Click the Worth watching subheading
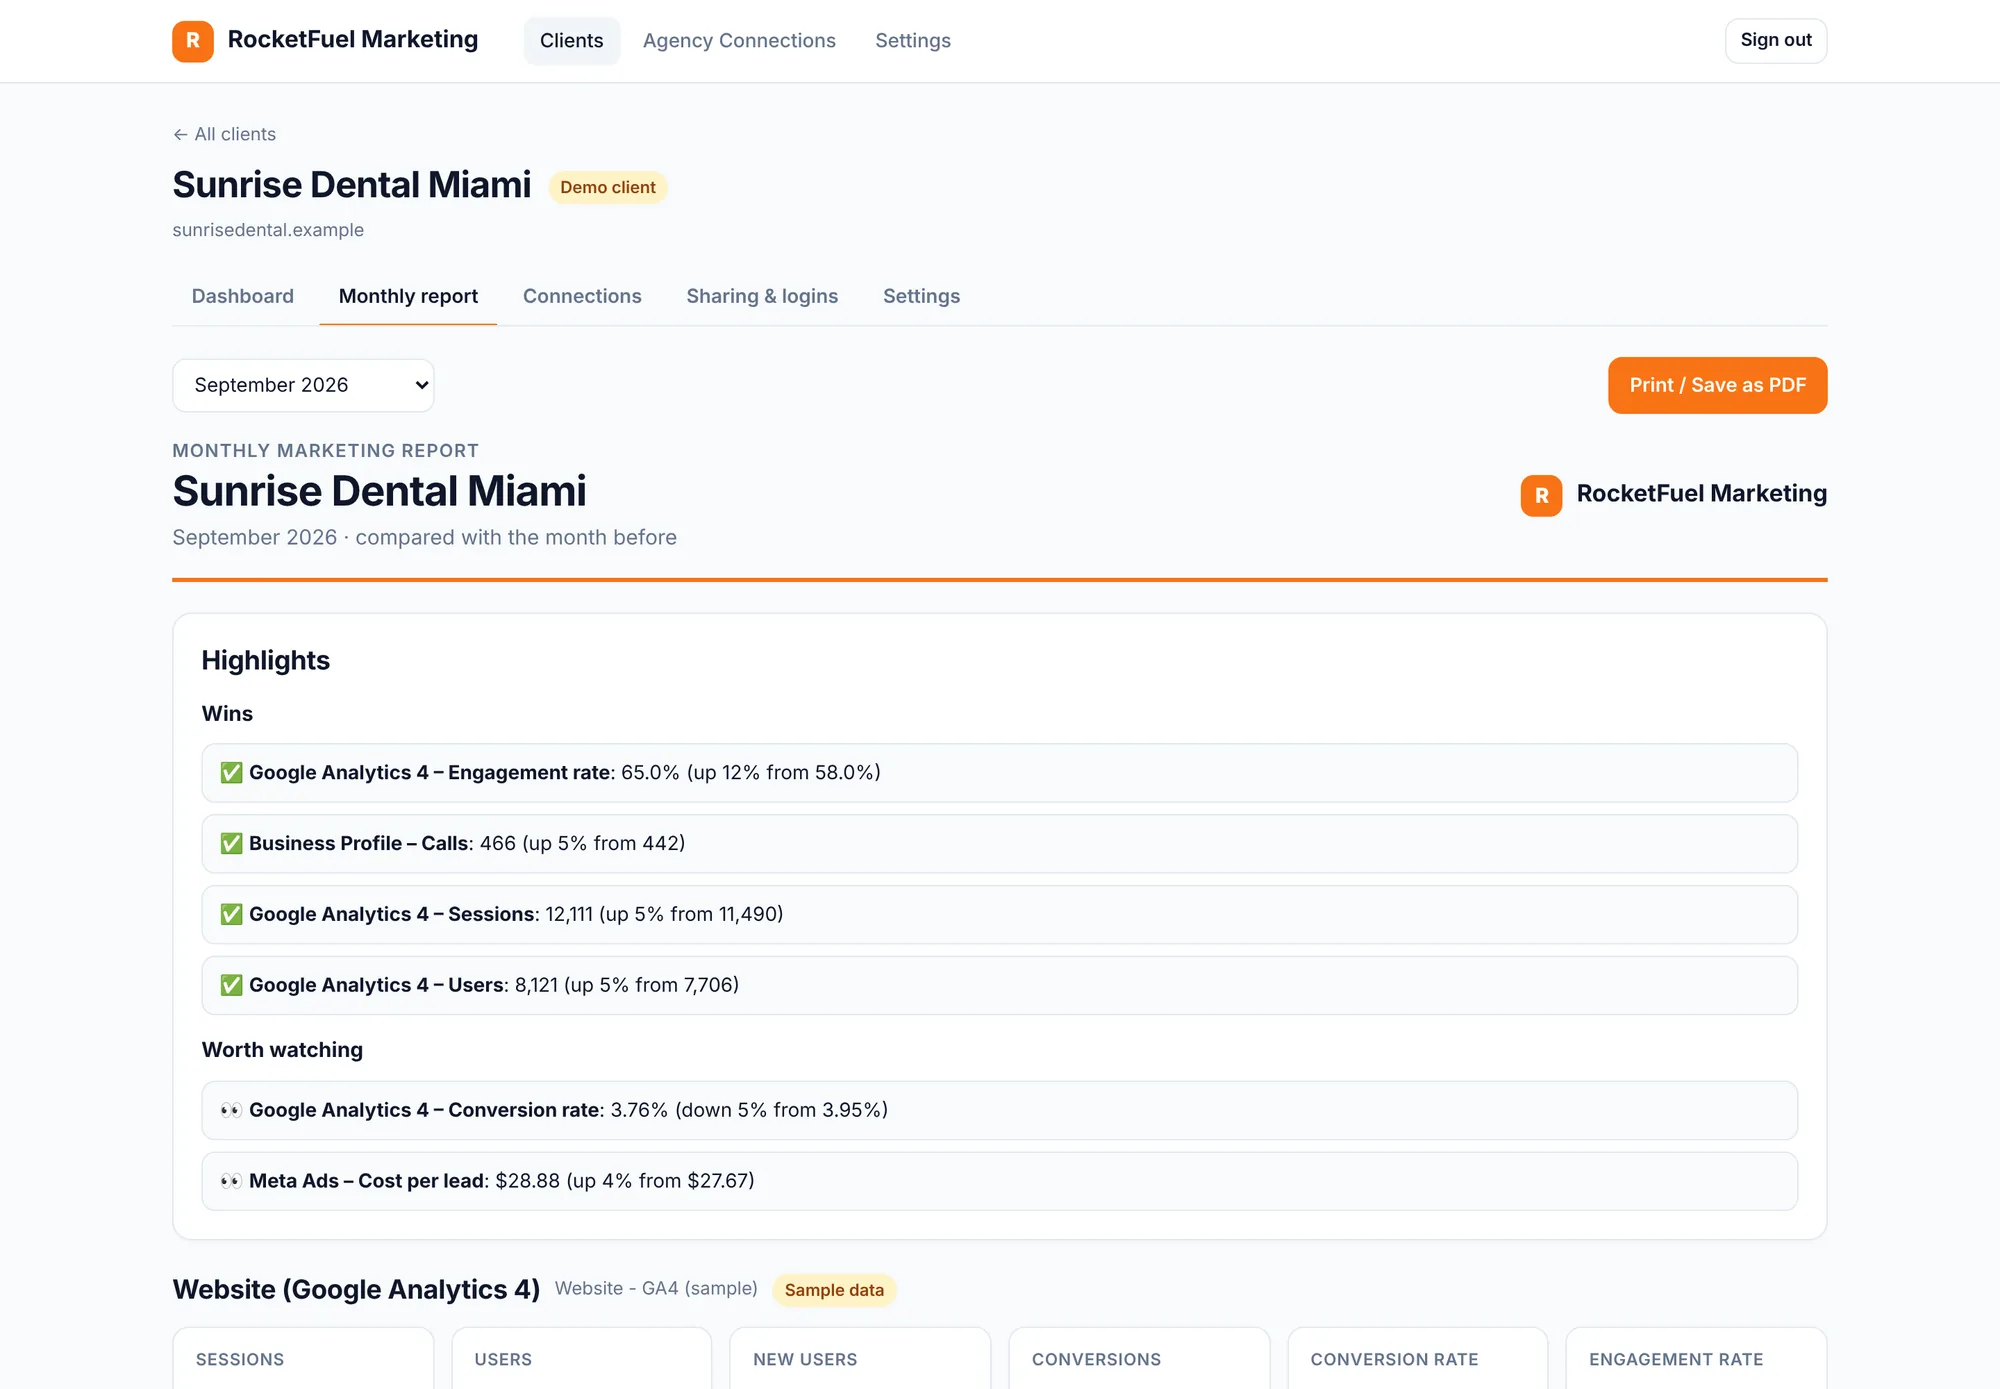This screenshot has height=1389, width=2000. (x=282, y=1050)
